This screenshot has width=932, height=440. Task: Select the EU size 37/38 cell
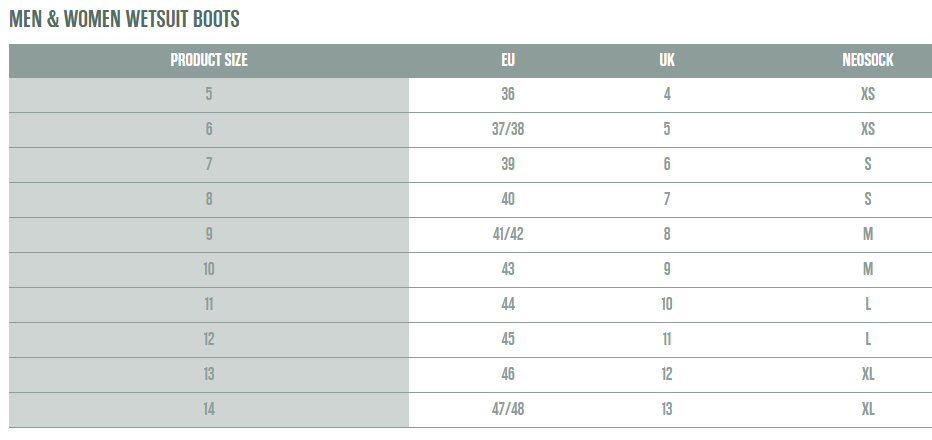tap(508, 130)
